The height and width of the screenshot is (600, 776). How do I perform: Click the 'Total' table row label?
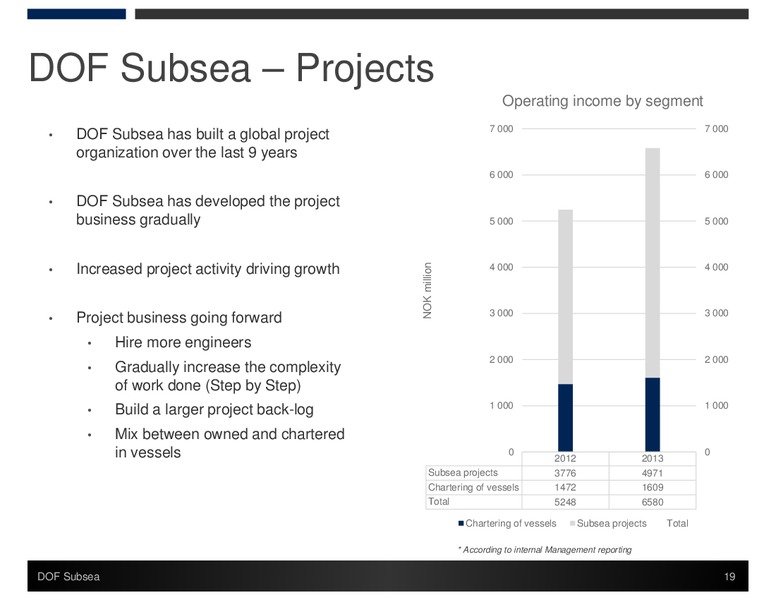[438, 501]
